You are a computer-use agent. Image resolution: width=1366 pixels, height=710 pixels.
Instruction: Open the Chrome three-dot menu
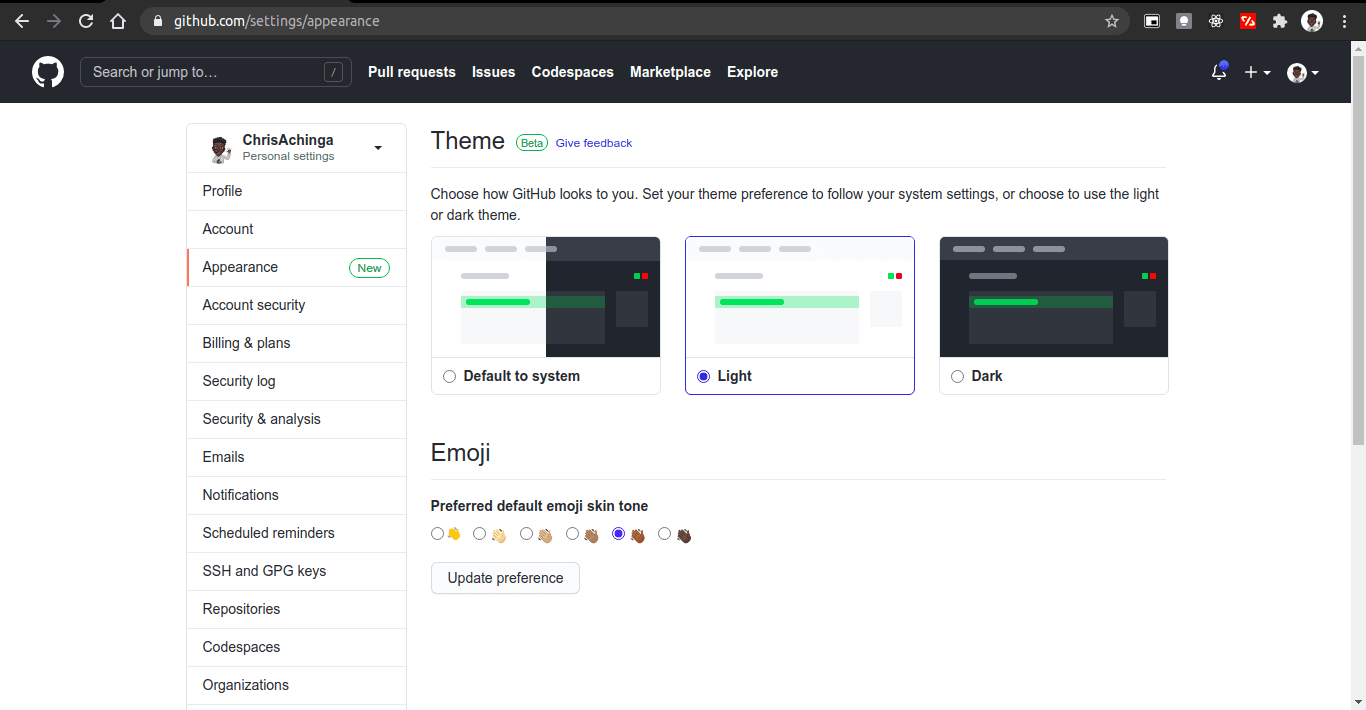1345,21
